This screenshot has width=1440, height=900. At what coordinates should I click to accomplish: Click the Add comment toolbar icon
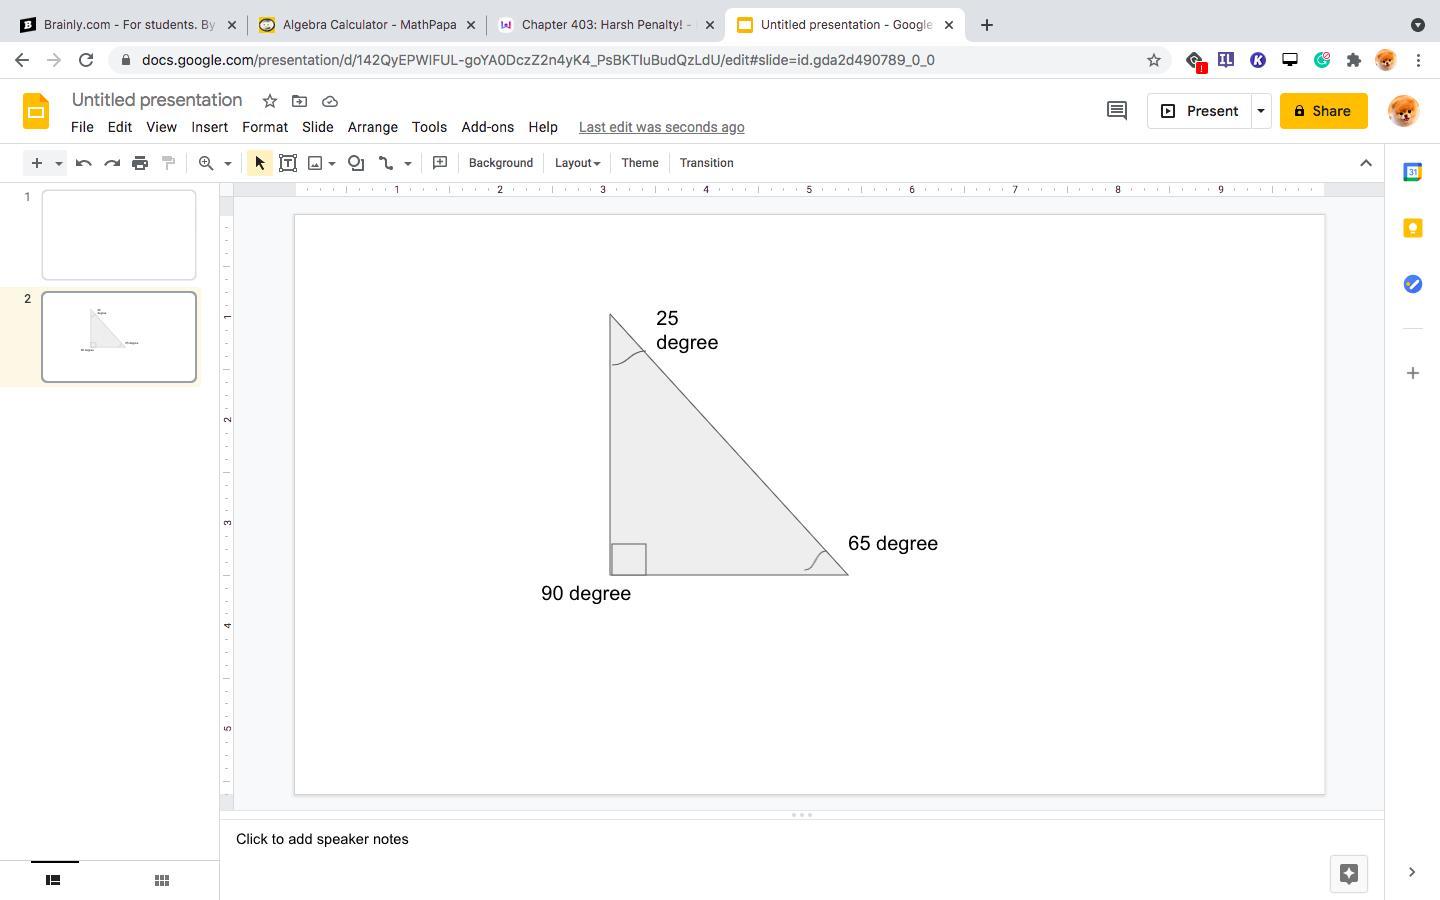(x=440, y=163)
